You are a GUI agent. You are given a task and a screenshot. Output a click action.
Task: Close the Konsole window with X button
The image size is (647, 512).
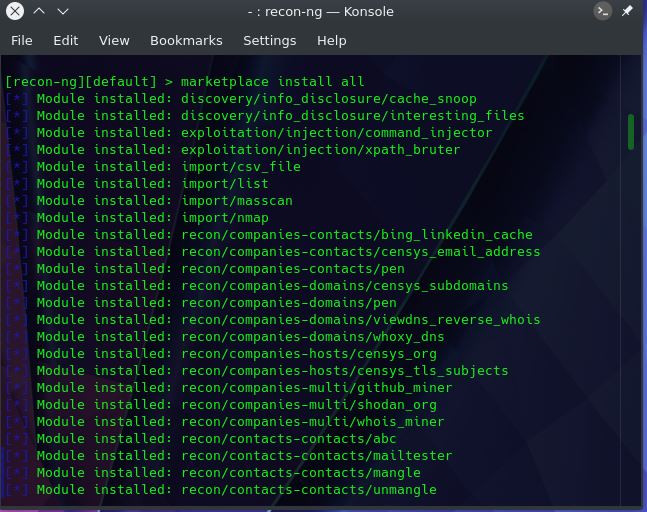click(x=15, y=11)
